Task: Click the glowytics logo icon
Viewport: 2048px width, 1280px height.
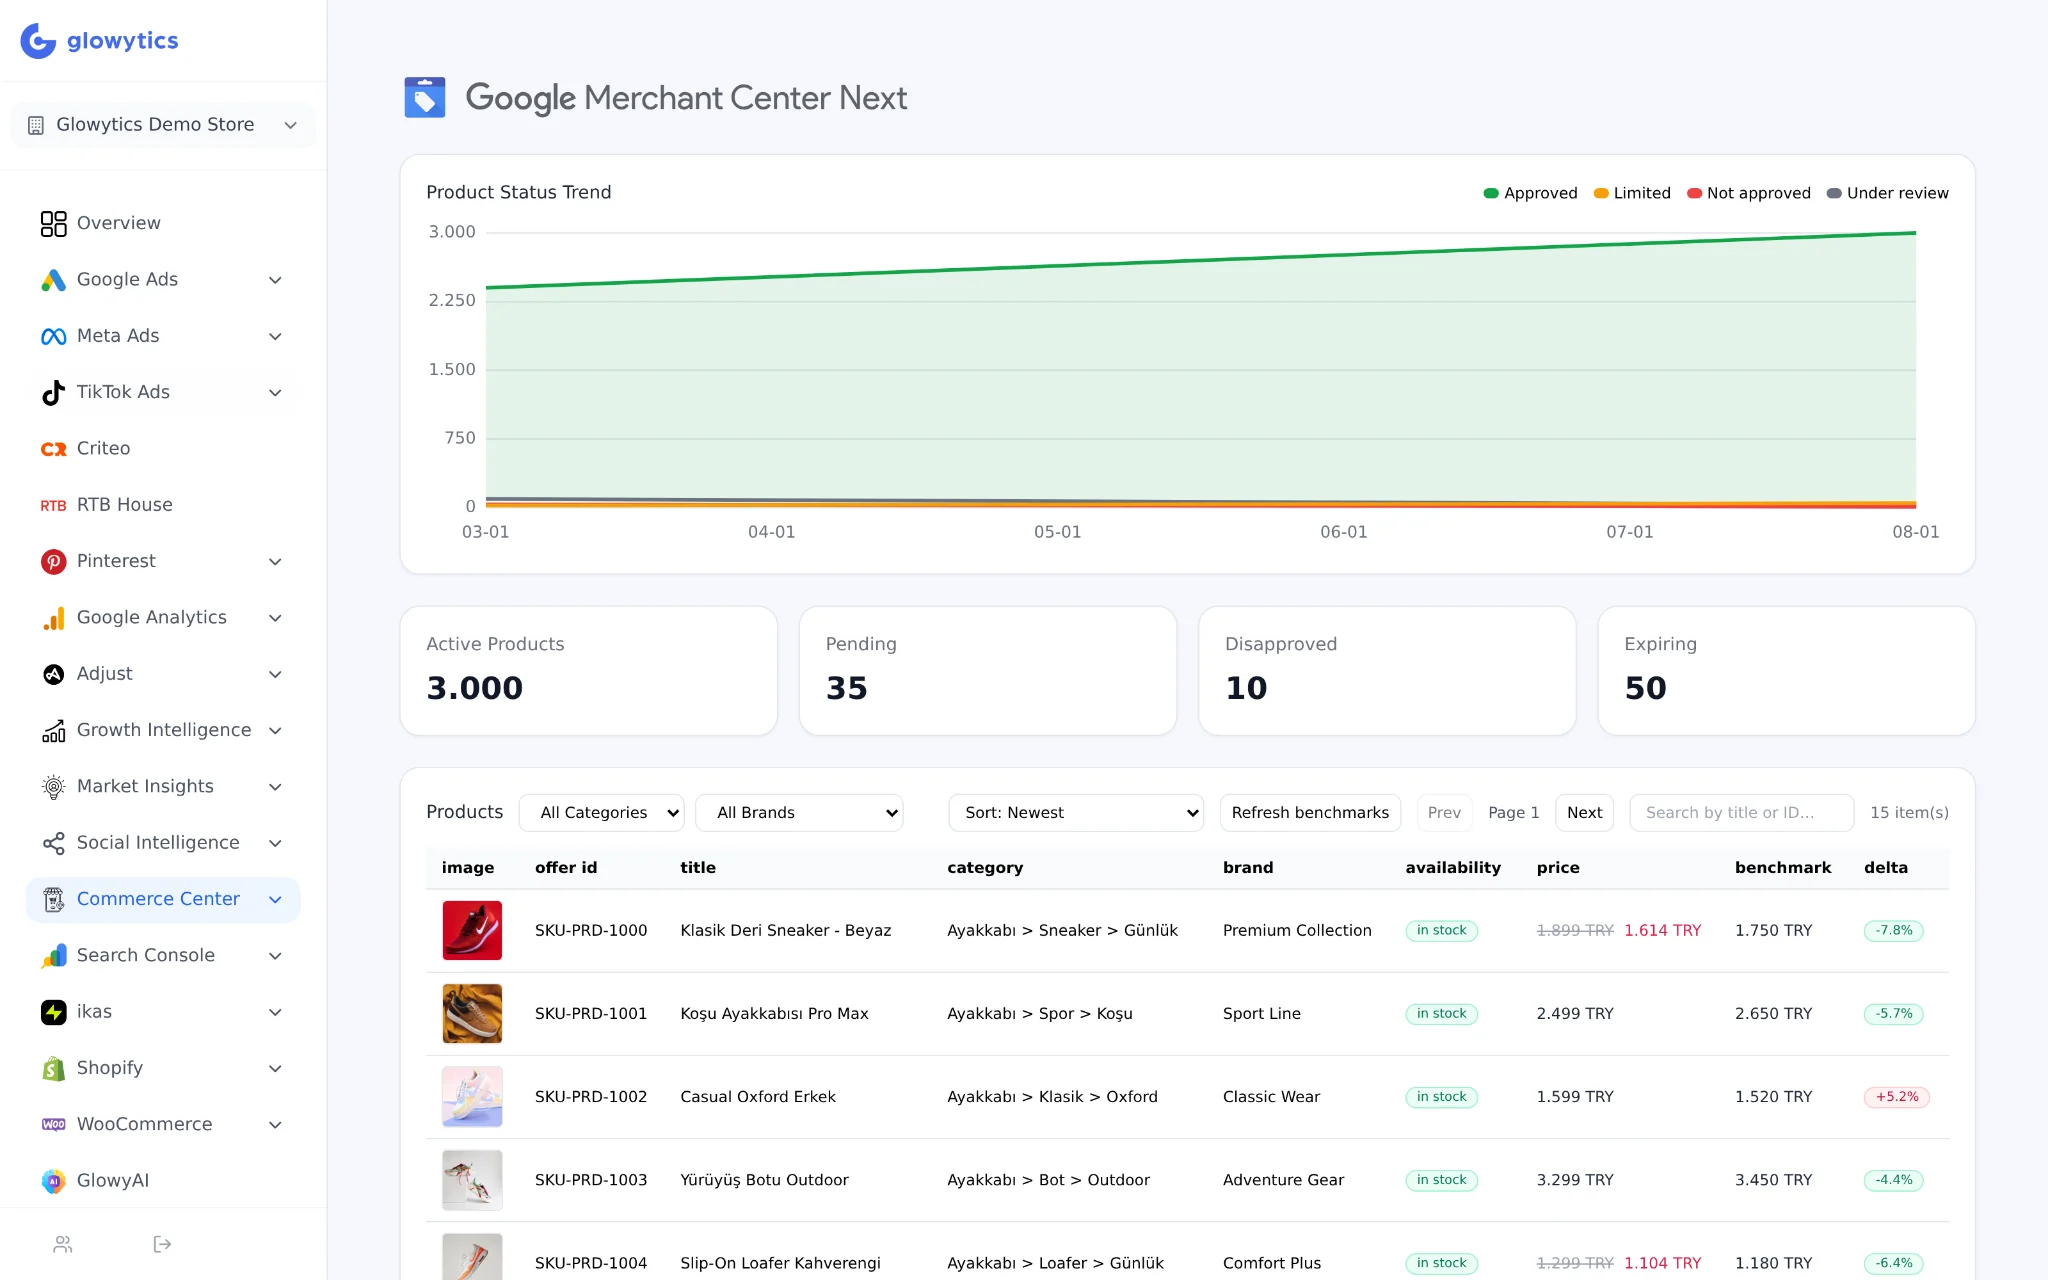Action: (38, 41)
